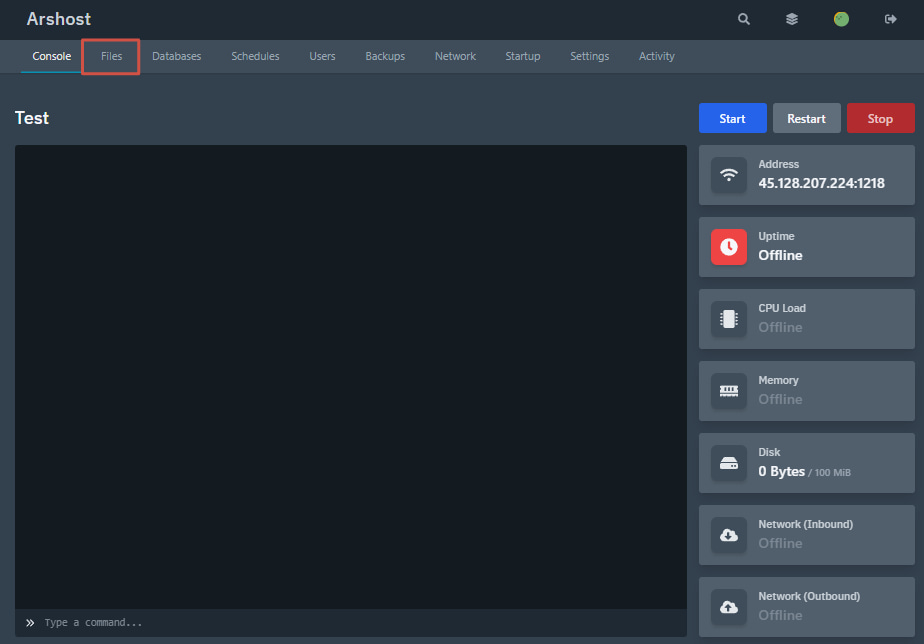Open the Databases tab

tap(176, 56)
